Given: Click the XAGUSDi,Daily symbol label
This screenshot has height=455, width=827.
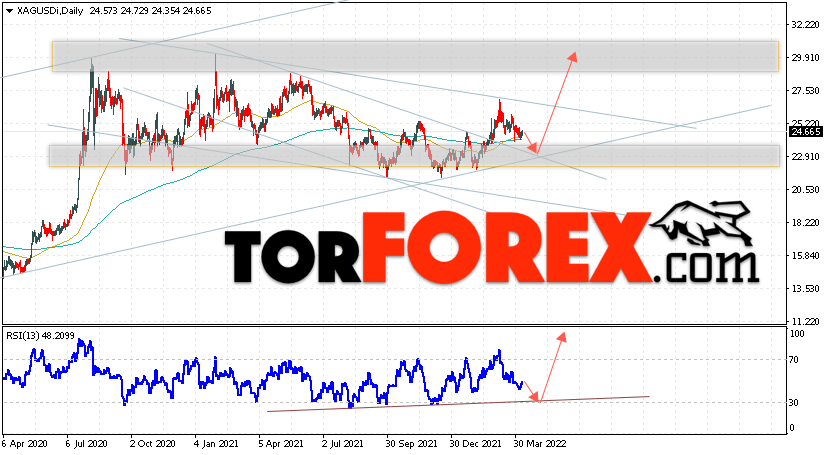Looking at the screenshot, I should click(x=50, y=11).
